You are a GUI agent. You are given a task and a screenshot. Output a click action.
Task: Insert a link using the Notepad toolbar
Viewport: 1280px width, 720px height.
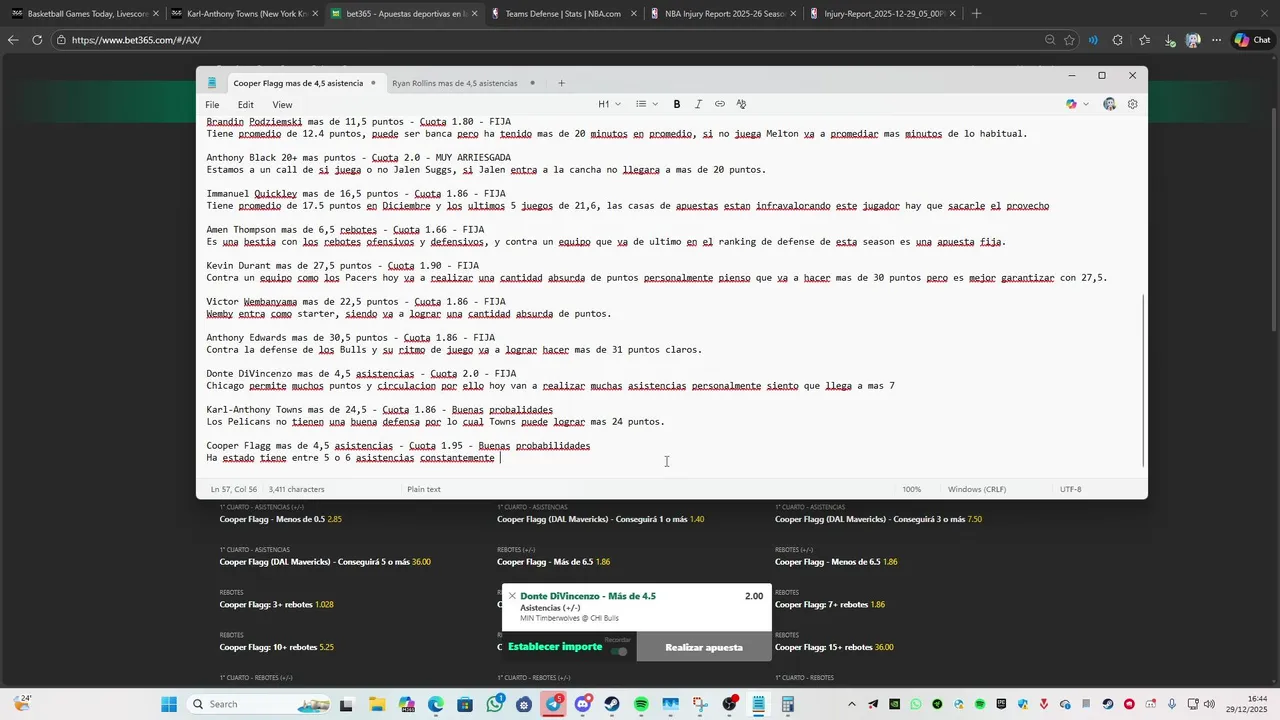[720, 104]
